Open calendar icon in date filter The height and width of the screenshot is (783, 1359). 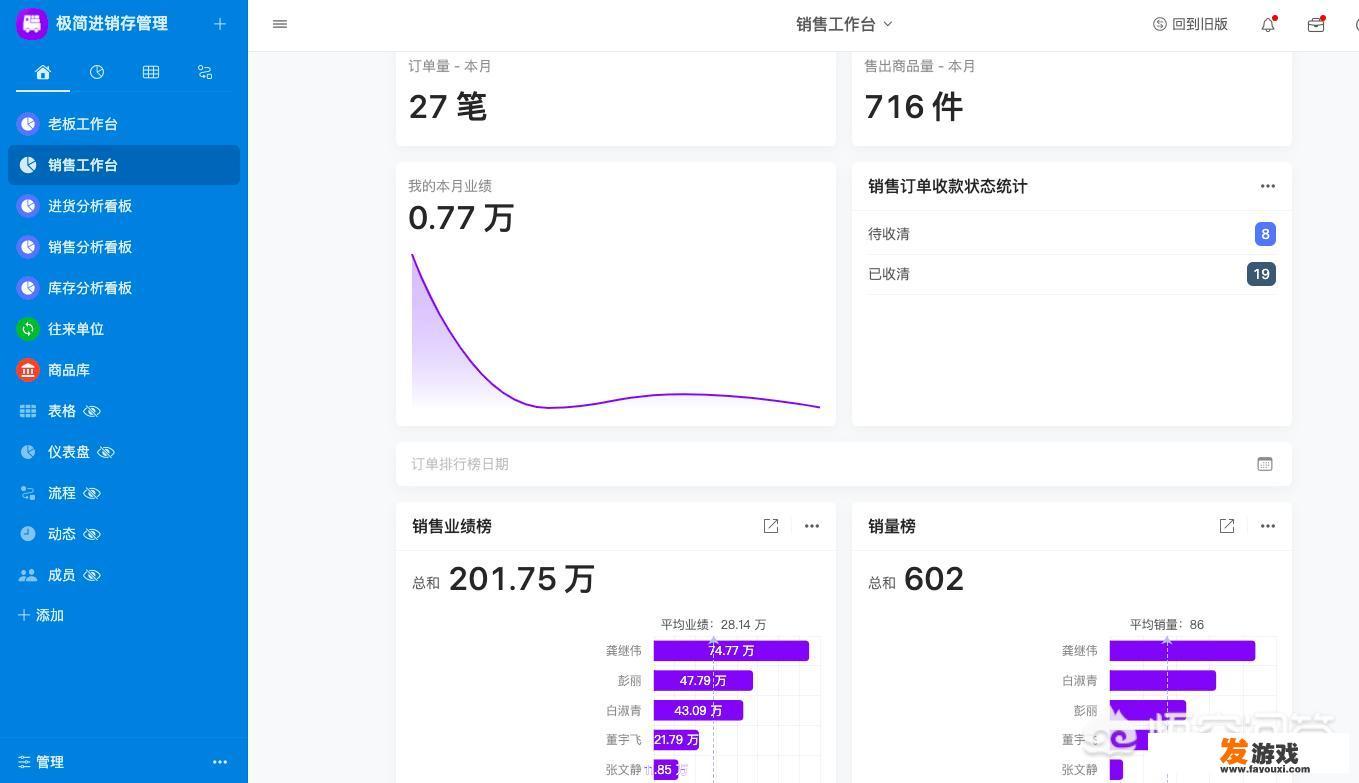pyautogui.click(x=1265, y=464)
